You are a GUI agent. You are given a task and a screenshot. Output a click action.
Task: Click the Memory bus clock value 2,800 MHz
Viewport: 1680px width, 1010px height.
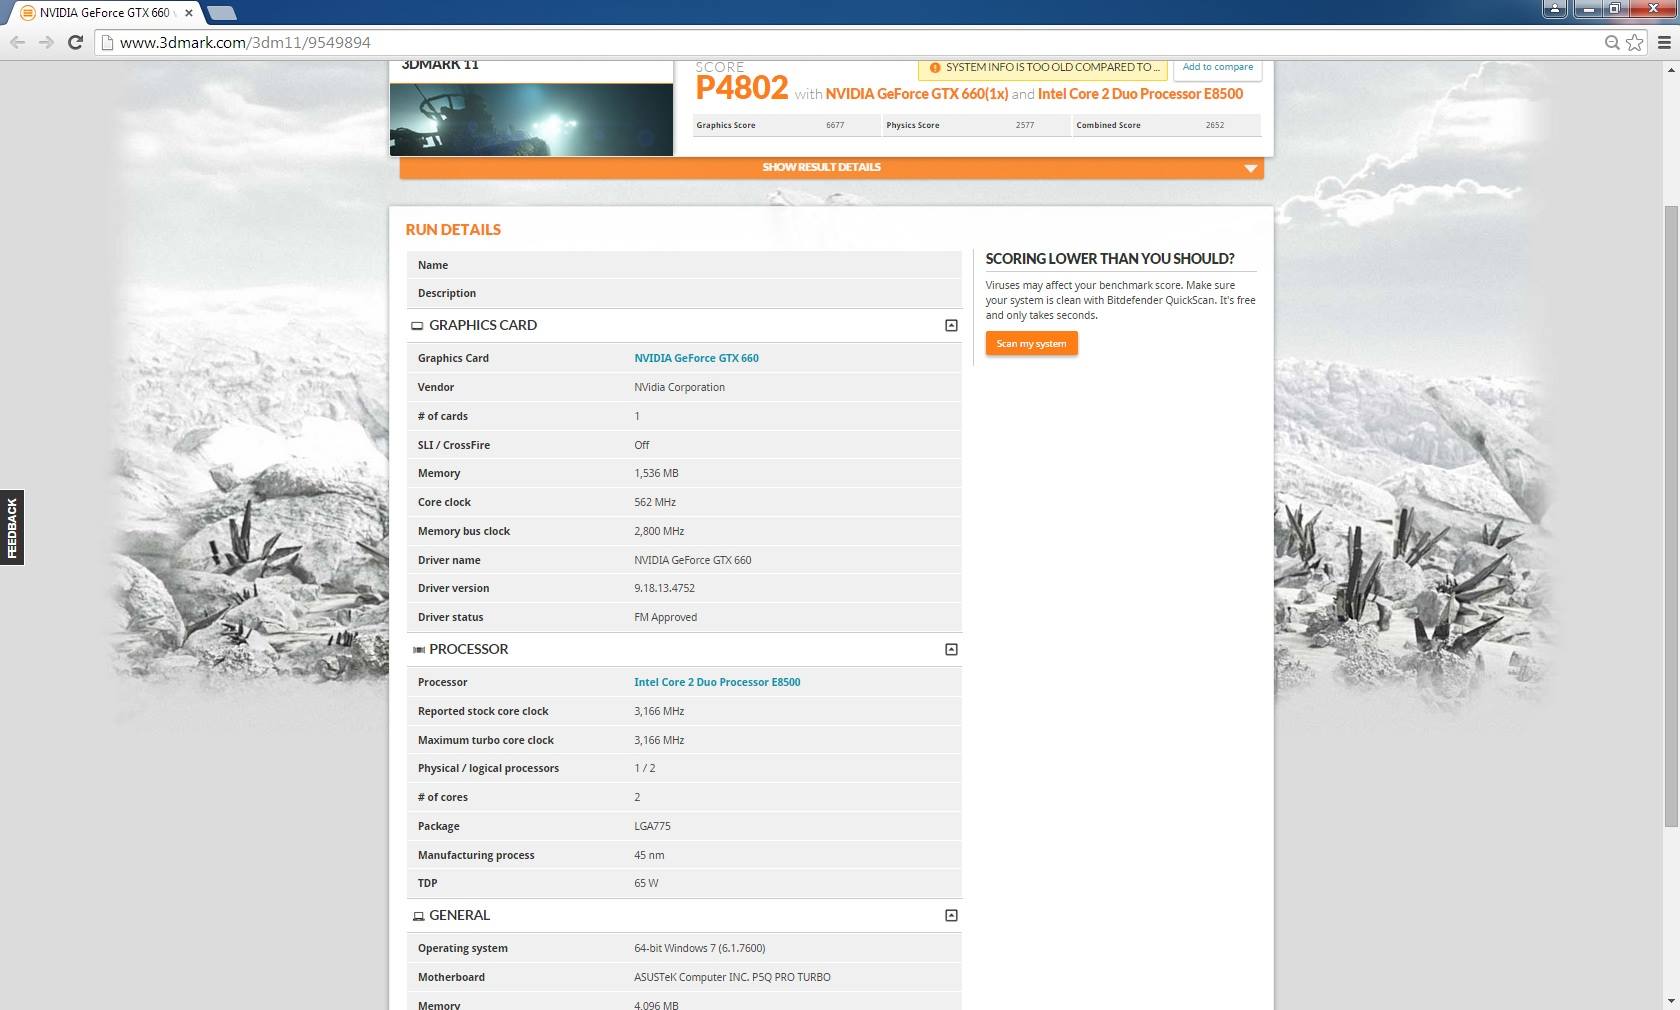[659, 531]
